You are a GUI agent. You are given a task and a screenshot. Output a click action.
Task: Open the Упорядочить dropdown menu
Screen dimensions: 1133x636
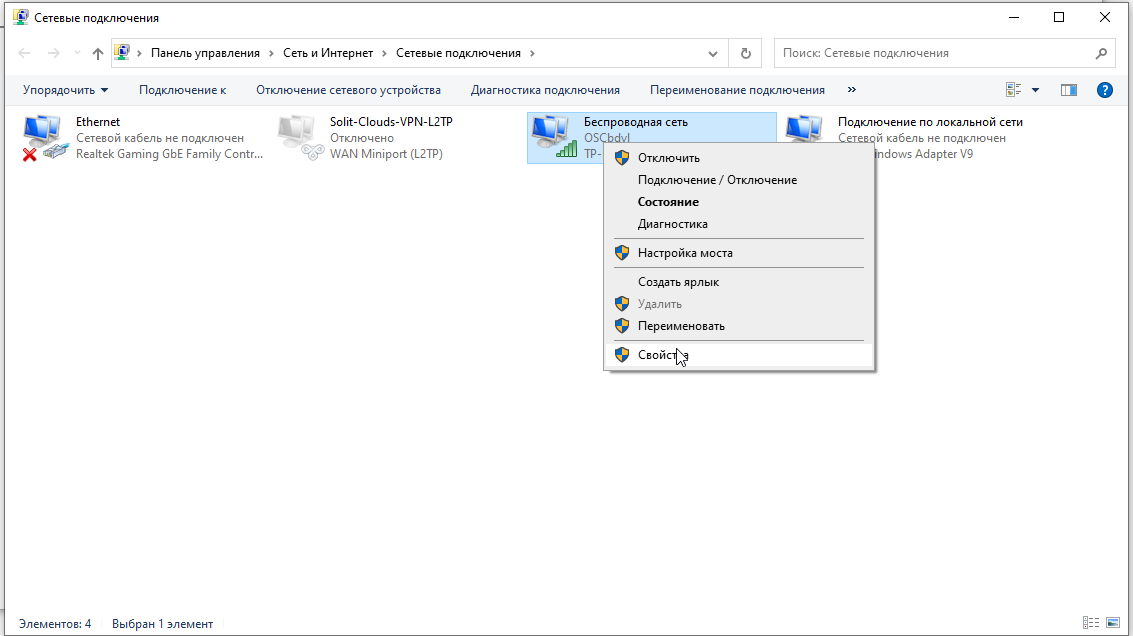tap(65, 90)
